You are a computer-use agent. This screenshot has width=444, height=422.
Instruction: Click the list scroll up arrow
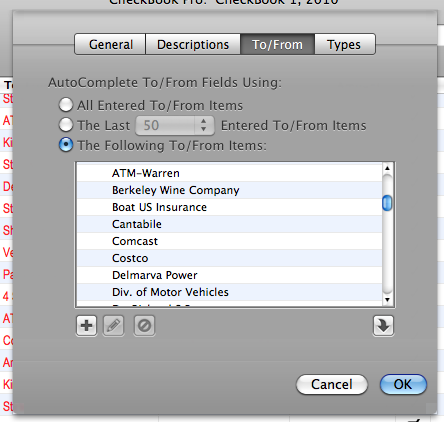387,168
